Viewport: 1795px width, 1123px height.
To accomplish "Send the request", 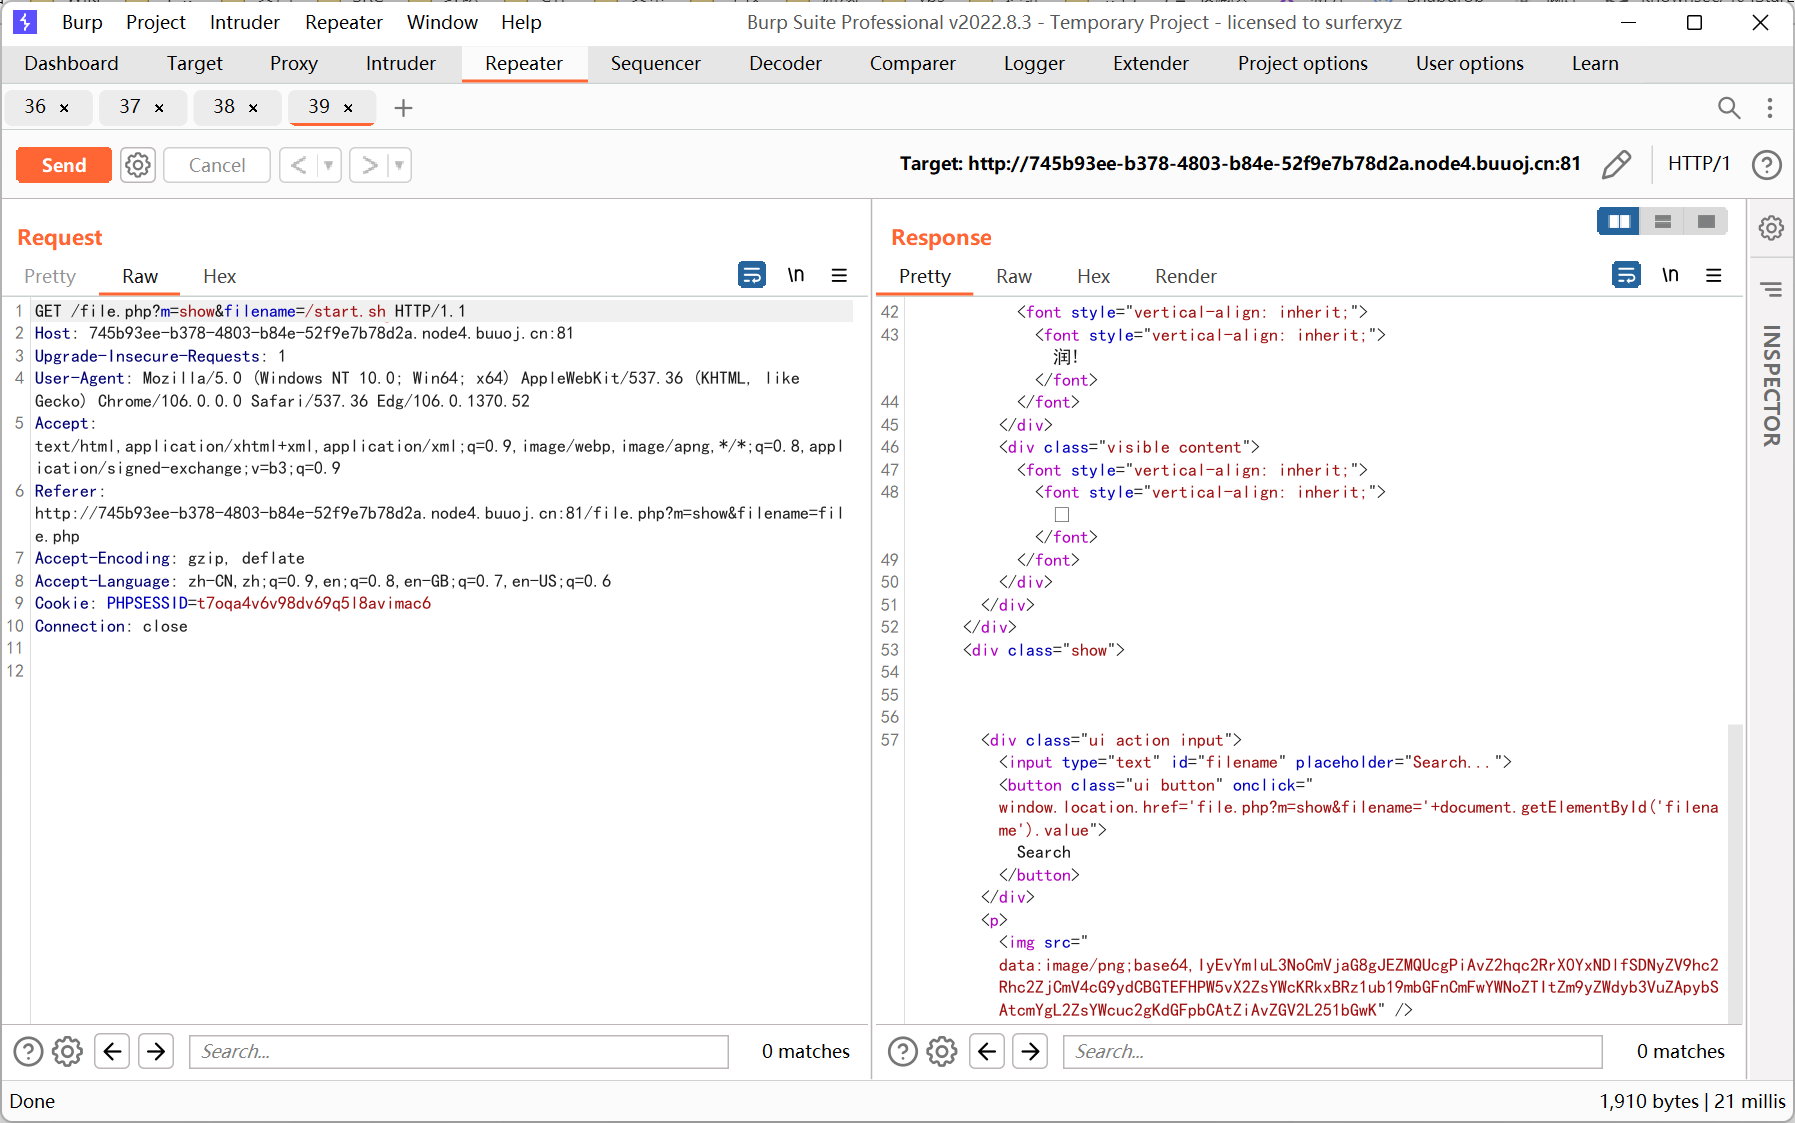I will [x=64, y=165].
